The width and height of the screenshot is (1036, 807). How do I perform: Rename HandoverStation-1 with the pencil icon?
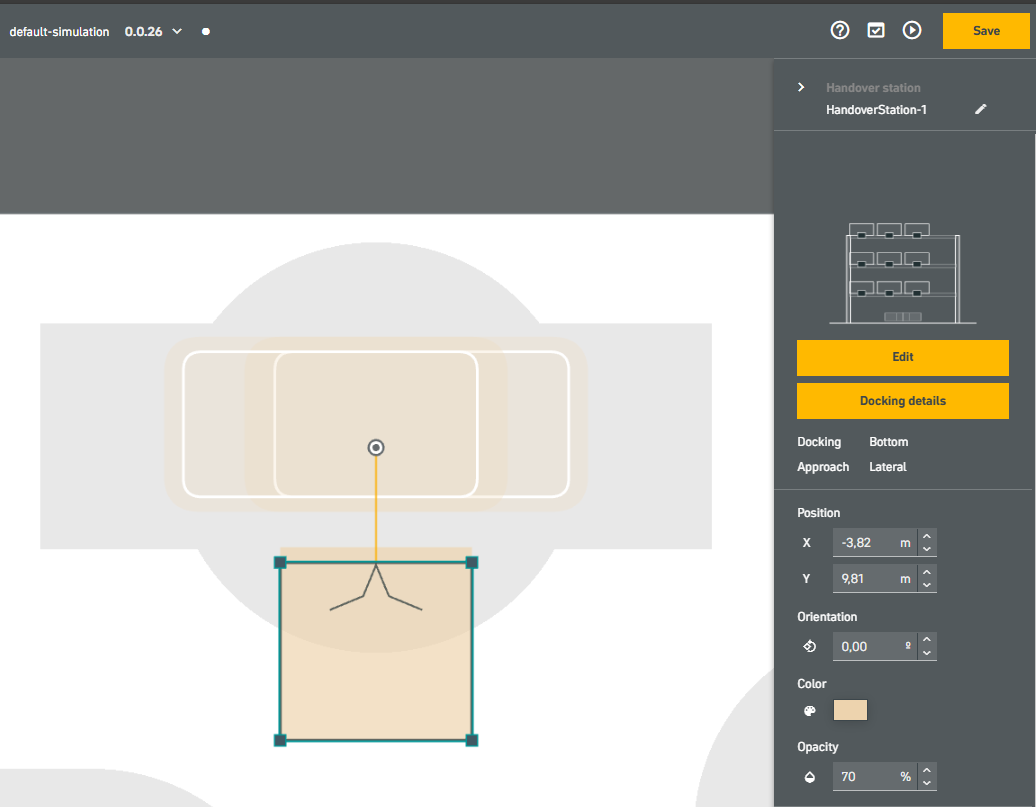click(x=980, y=109)
